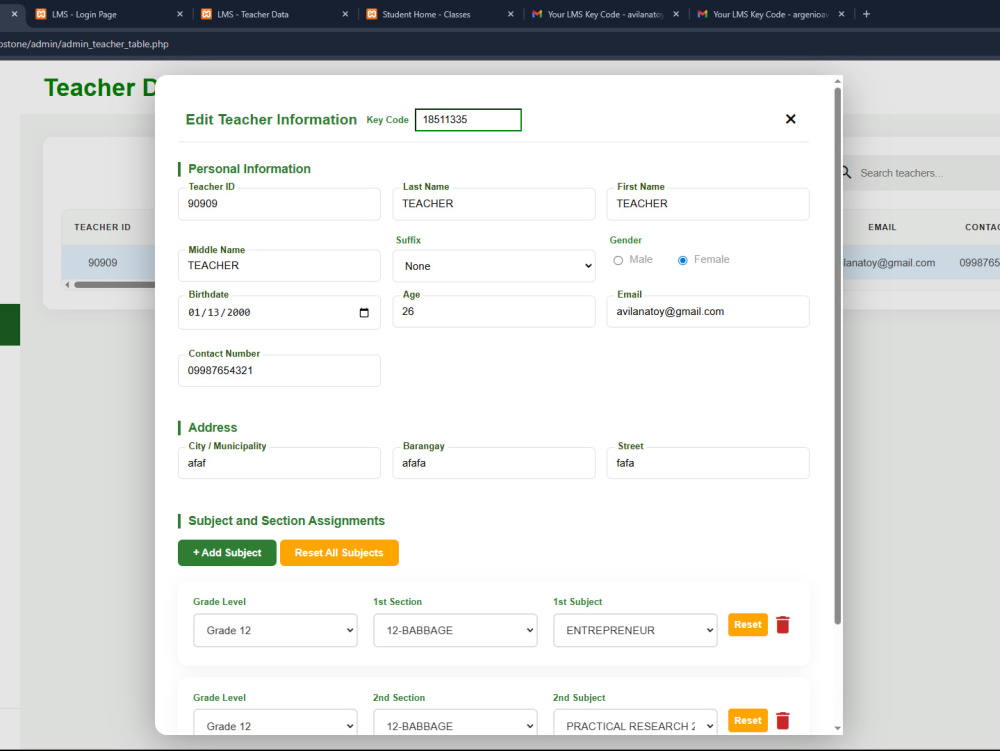
Task: Switch to Your LMS Key Code - argenioa tab
Action: pos(770,14)
